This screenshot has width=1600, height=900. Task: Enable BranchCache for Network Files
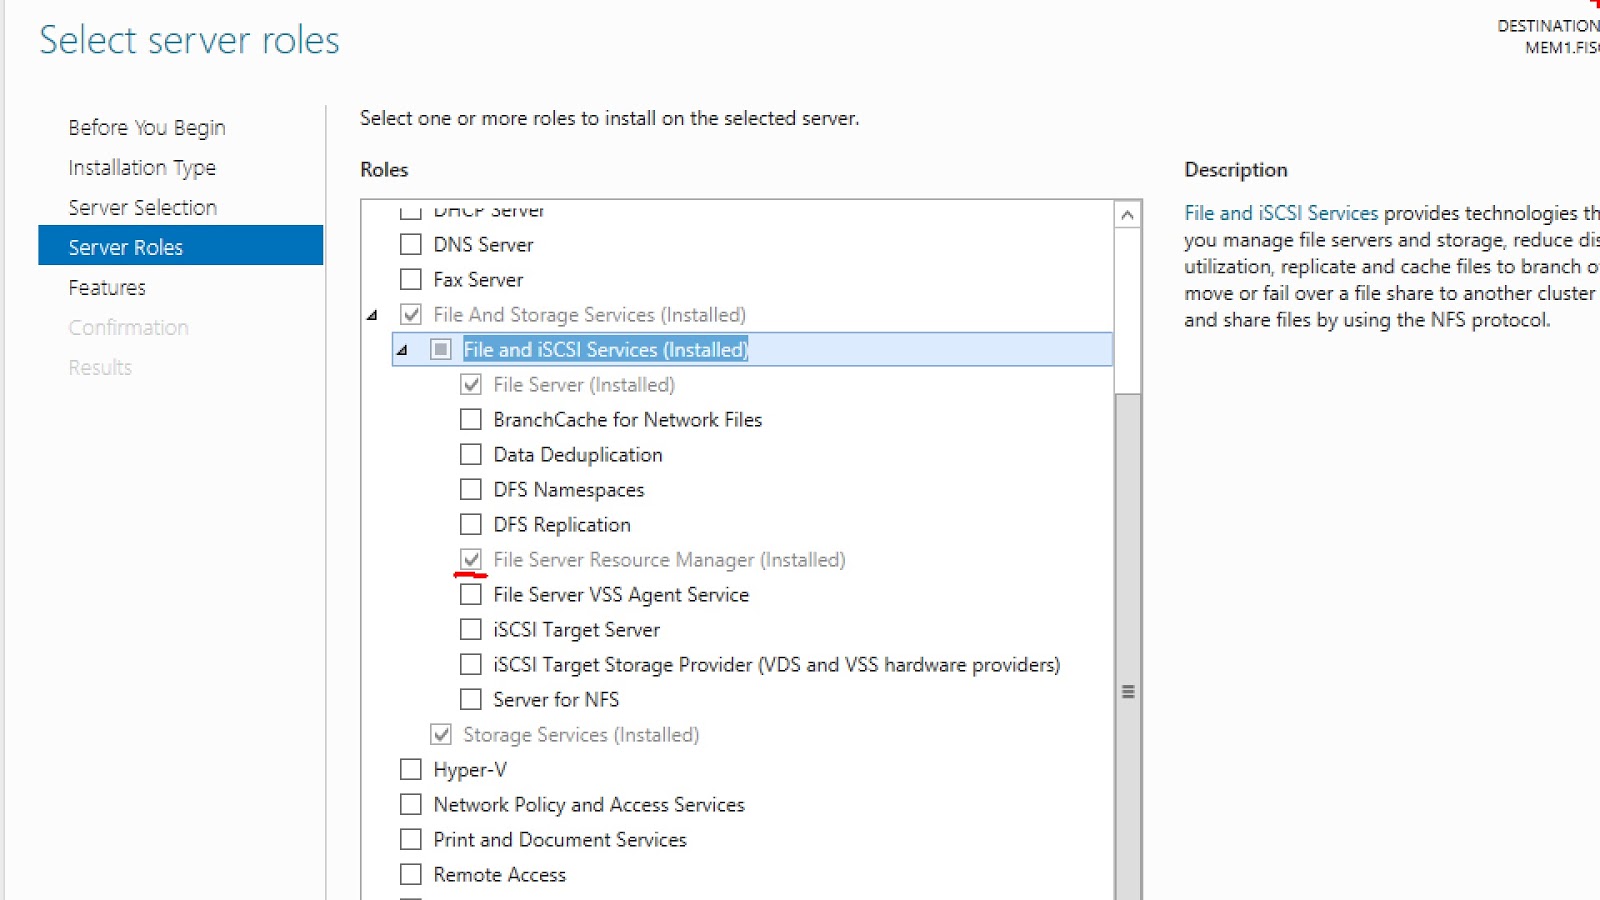pos(470,419)
